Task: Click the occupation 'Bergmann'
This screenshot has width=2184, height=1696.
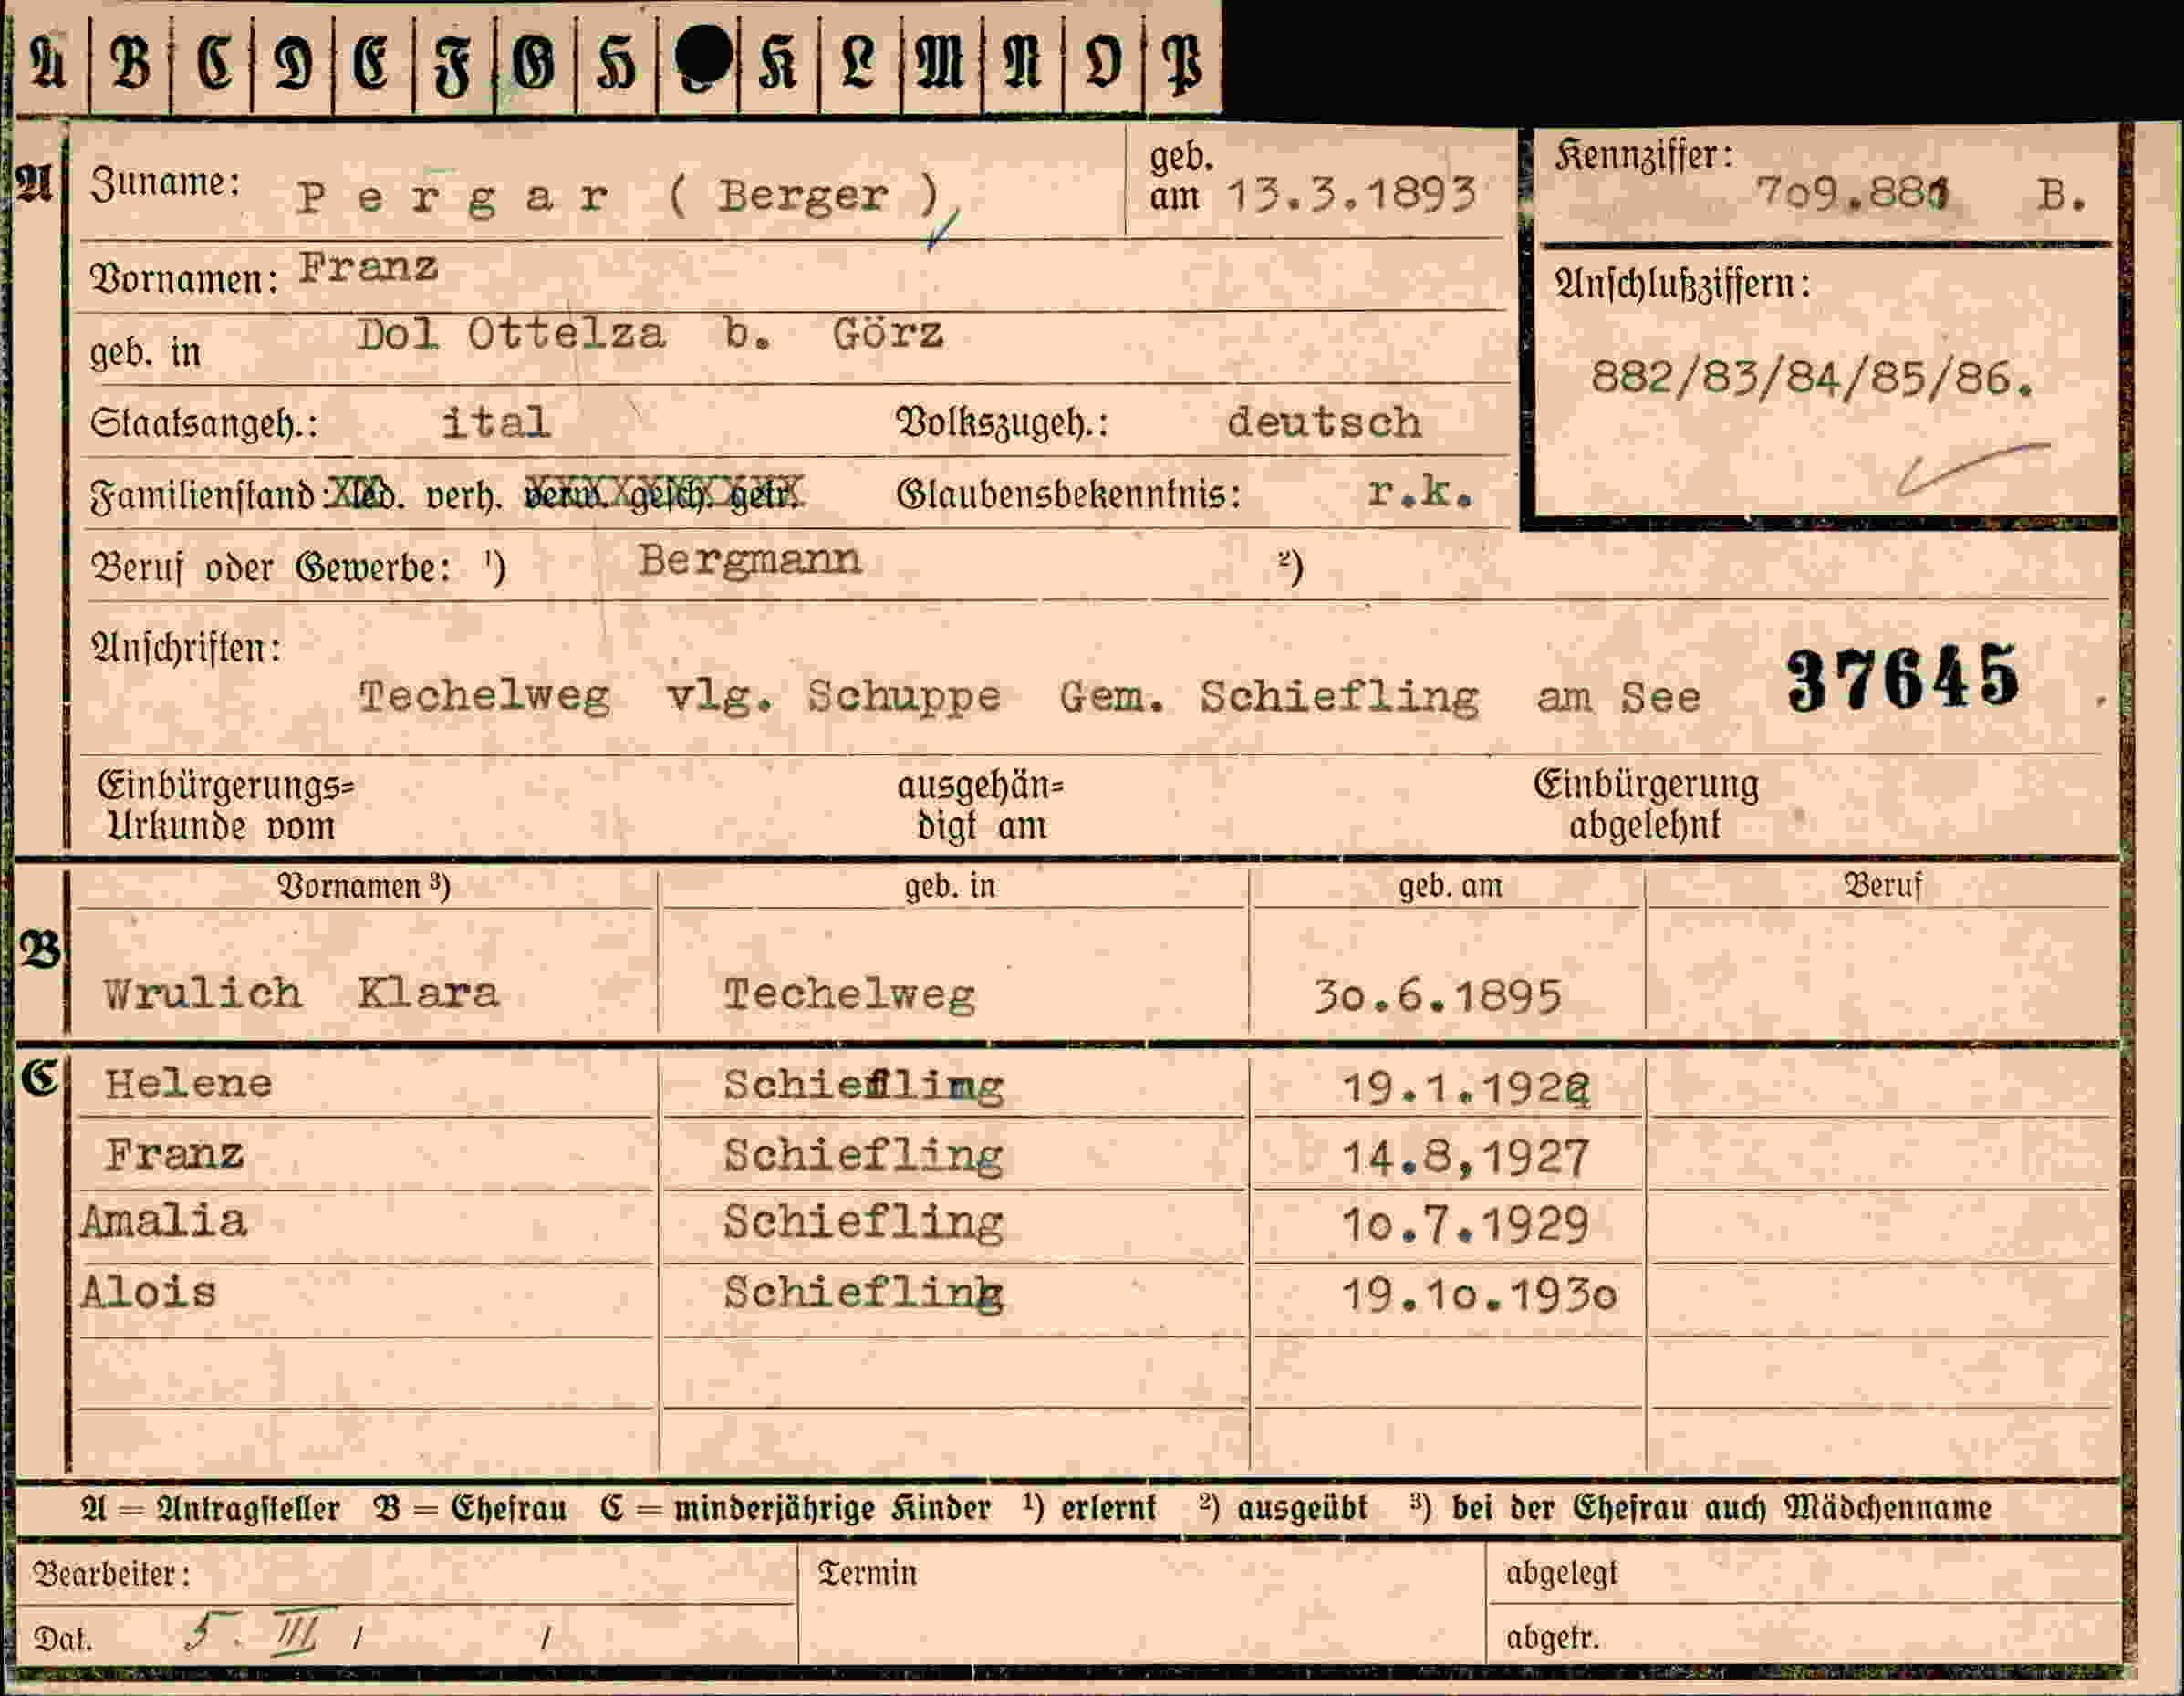Action: (x=749, y=561)
